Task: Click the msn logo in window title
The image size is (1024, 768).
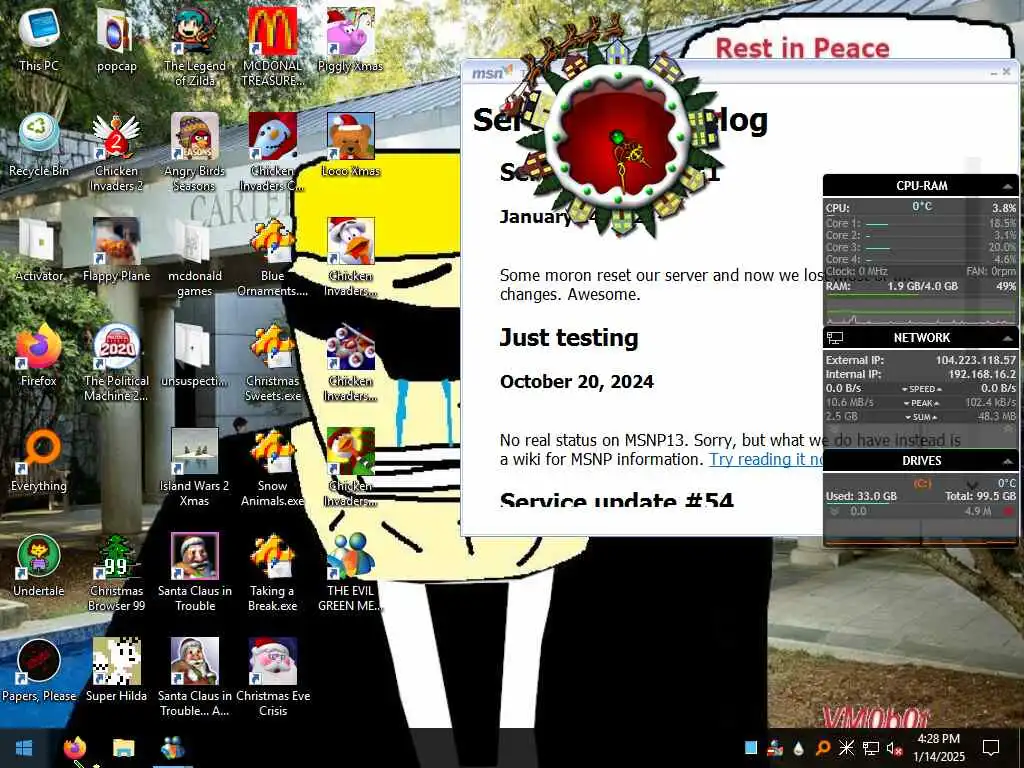Action: pos(492,72)
